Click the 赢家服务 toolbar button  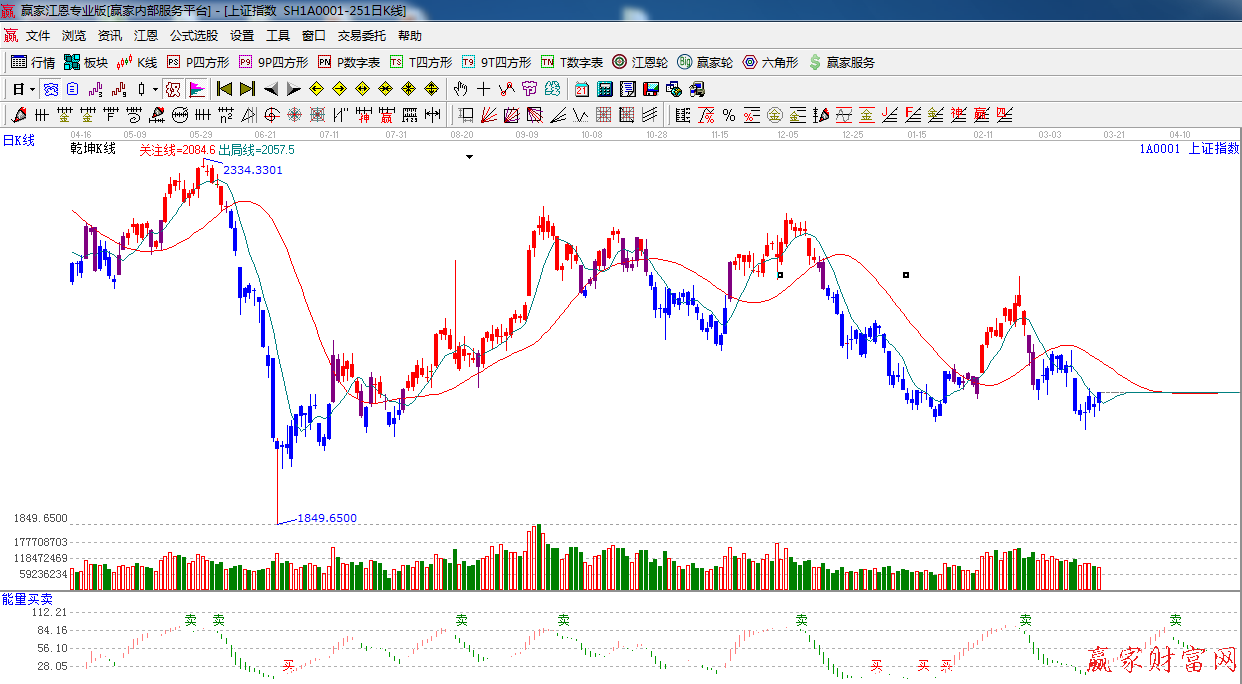click(x=841, y=62)
